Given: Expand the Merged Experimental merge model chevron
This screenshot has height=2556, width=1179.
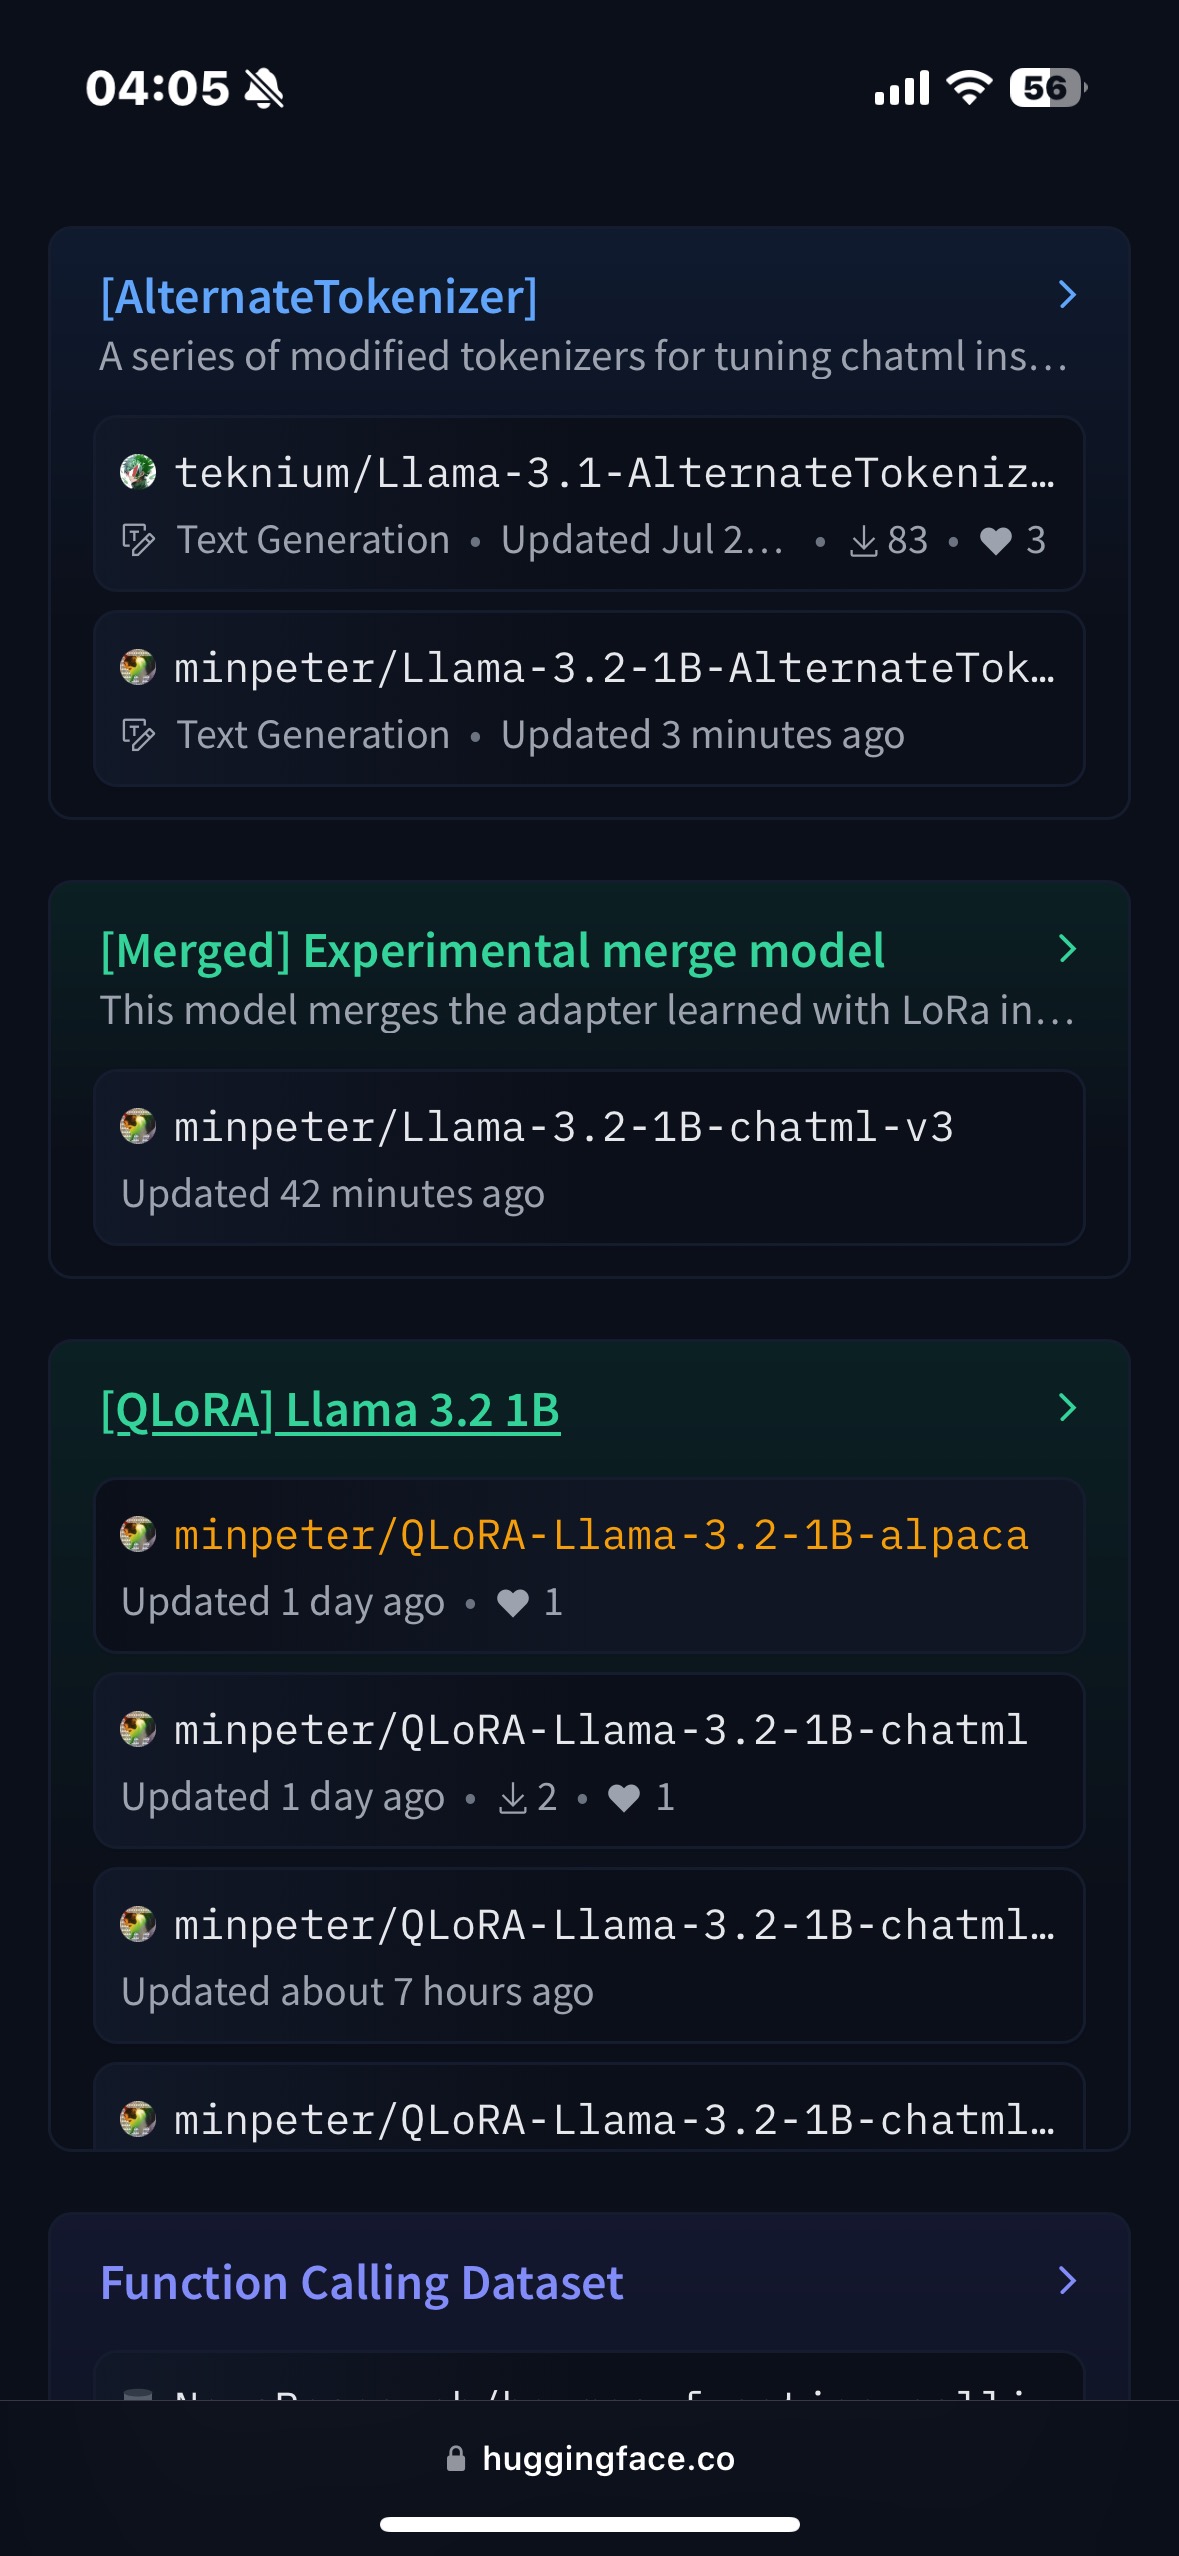Looking at the screenshot, I should click(1067, 949).
